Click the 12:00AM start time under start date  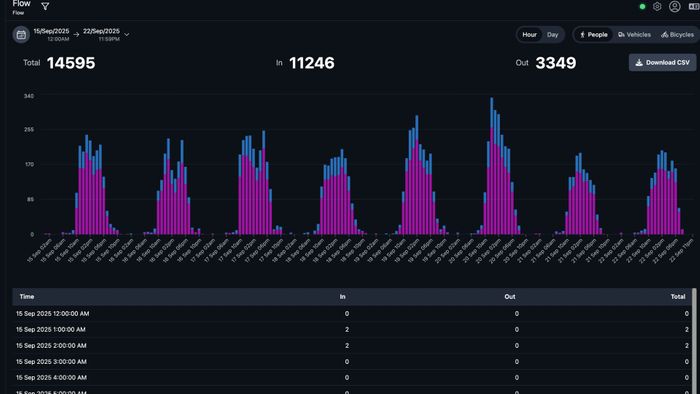58,39
